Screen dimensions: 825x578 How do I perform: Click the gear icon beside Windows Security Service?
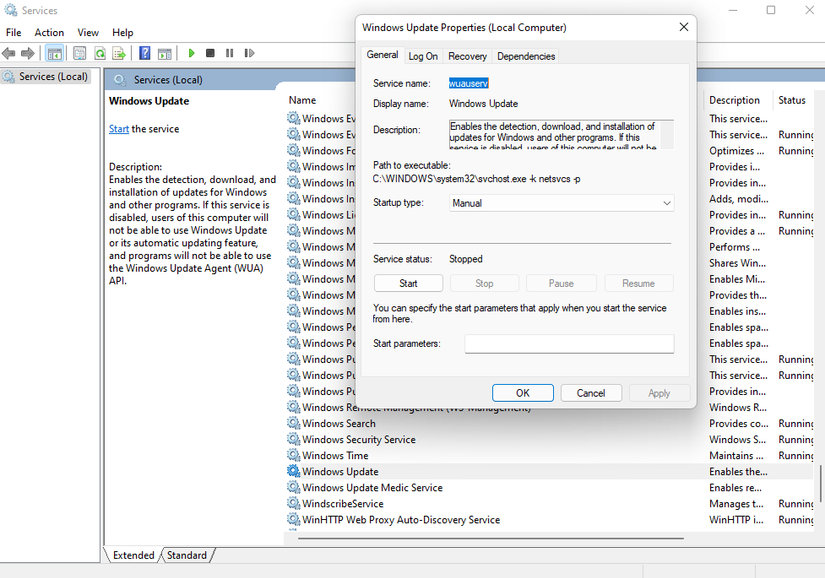coord(294,439)
